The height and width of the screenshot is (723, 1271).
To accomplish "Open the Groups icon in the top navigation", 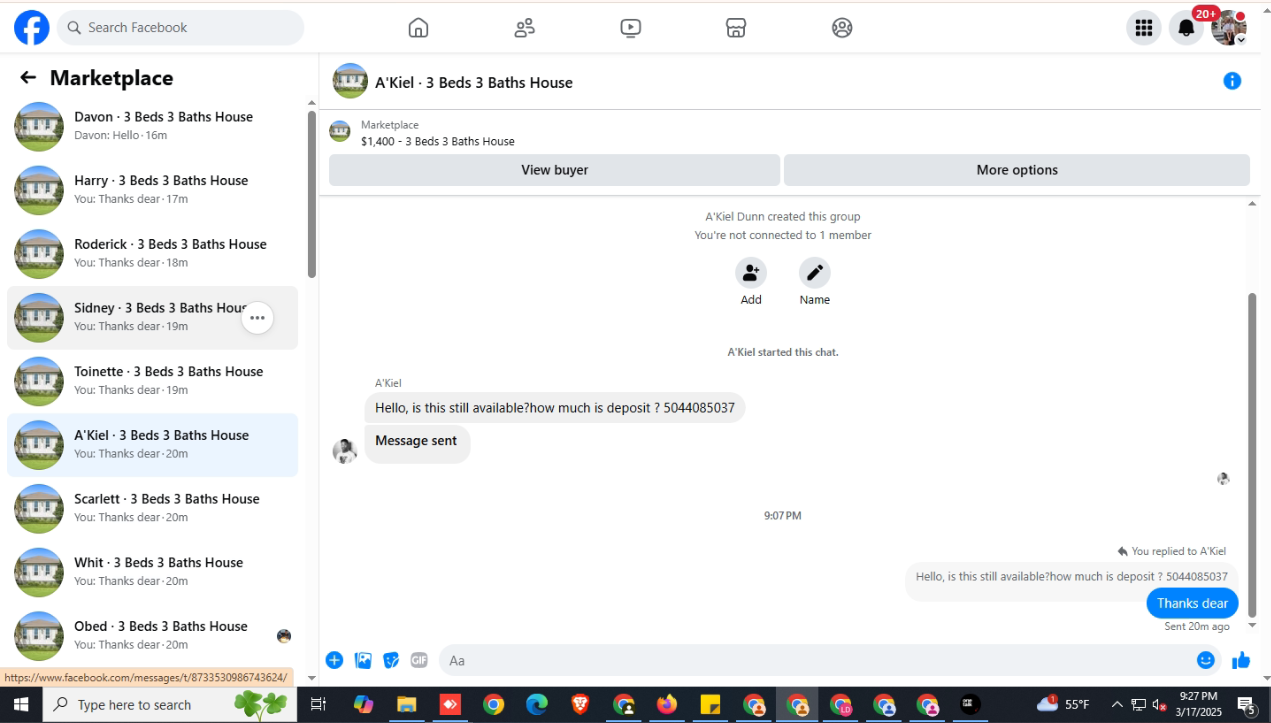I will [842, 28].
